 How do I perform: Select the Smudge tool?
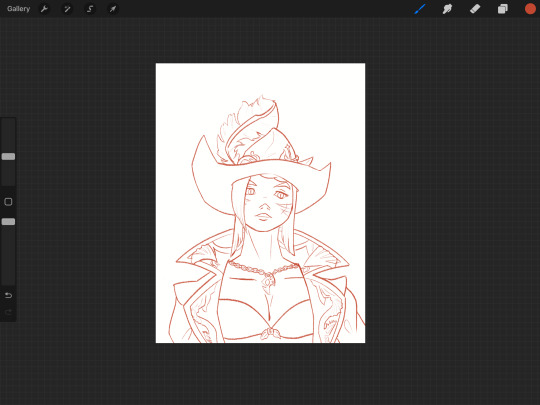(447, 9)
